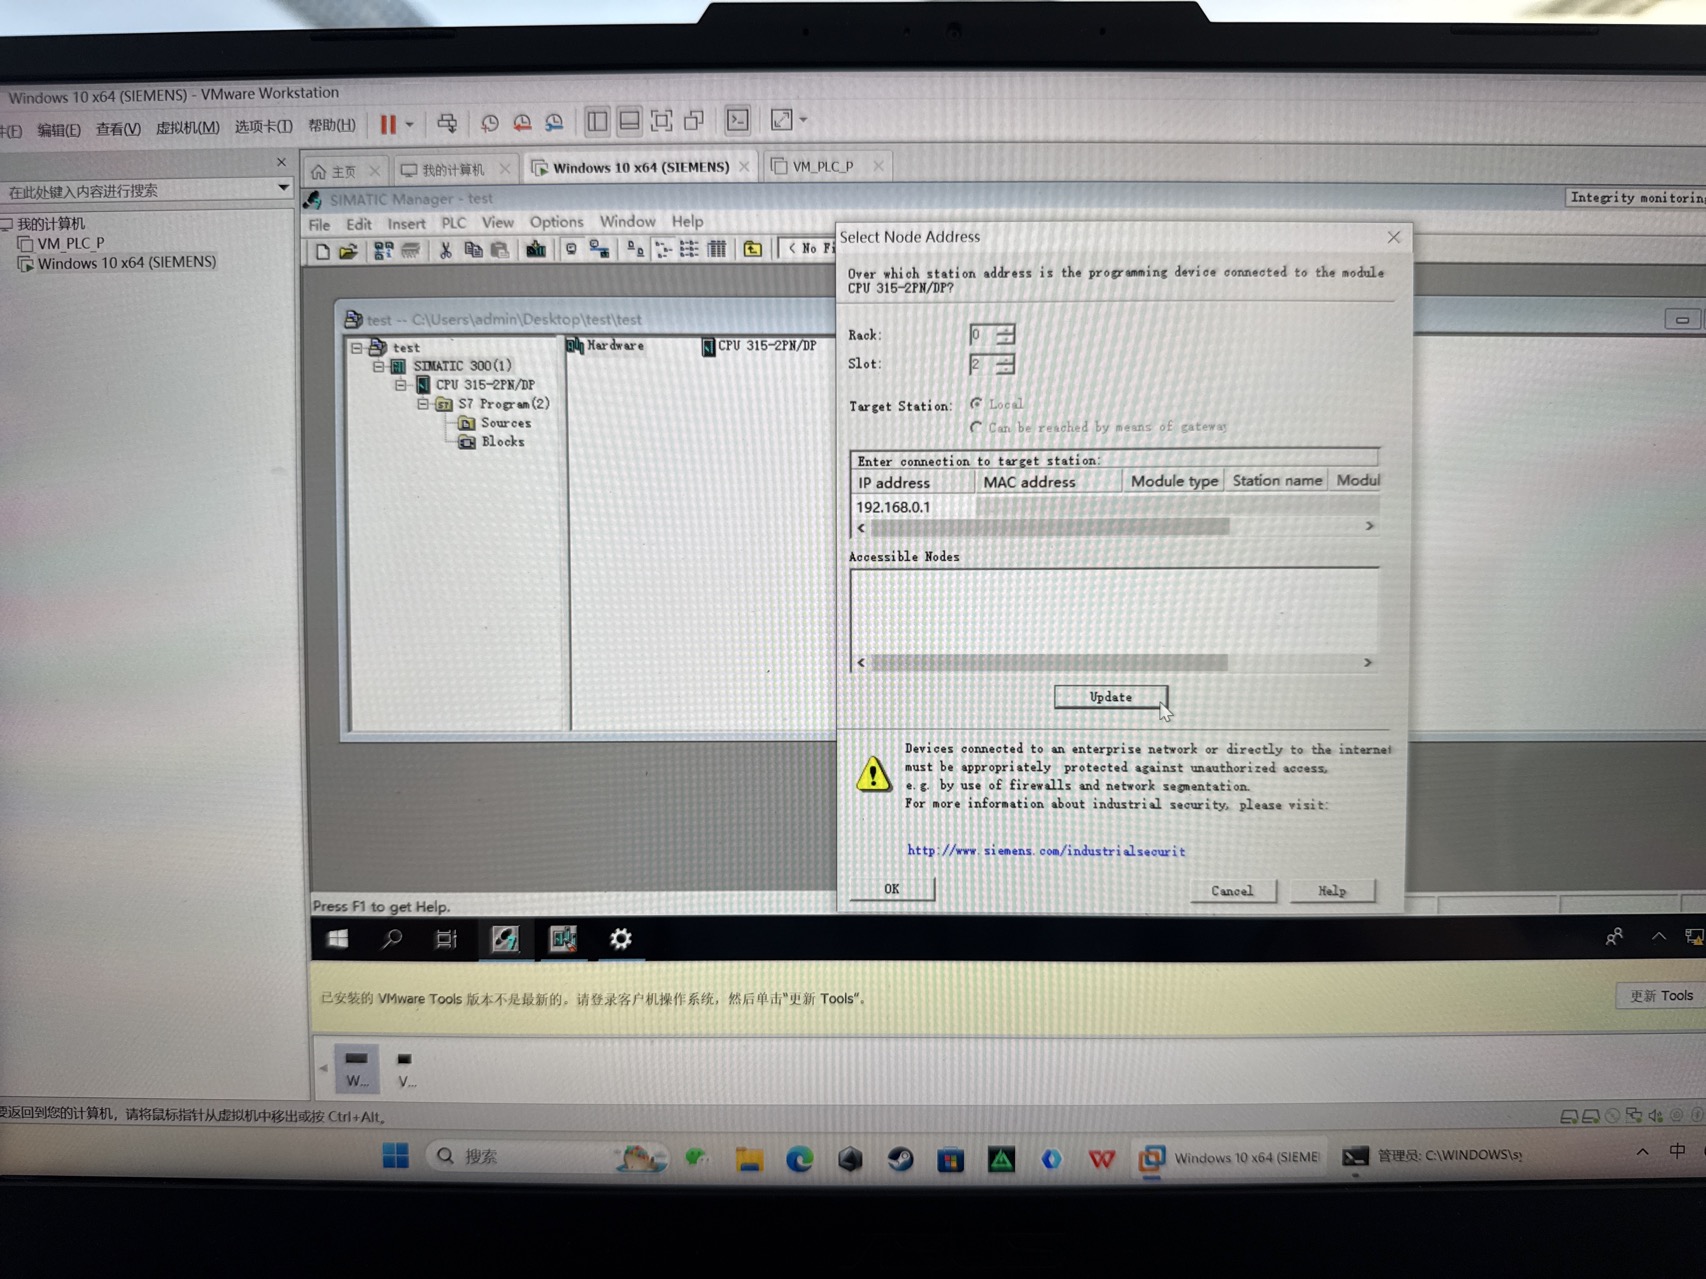Click the S7 Memory Card toolbar icon
Screen dimensions: 1706x1279
pyautogui.click(x=410, y=251)
